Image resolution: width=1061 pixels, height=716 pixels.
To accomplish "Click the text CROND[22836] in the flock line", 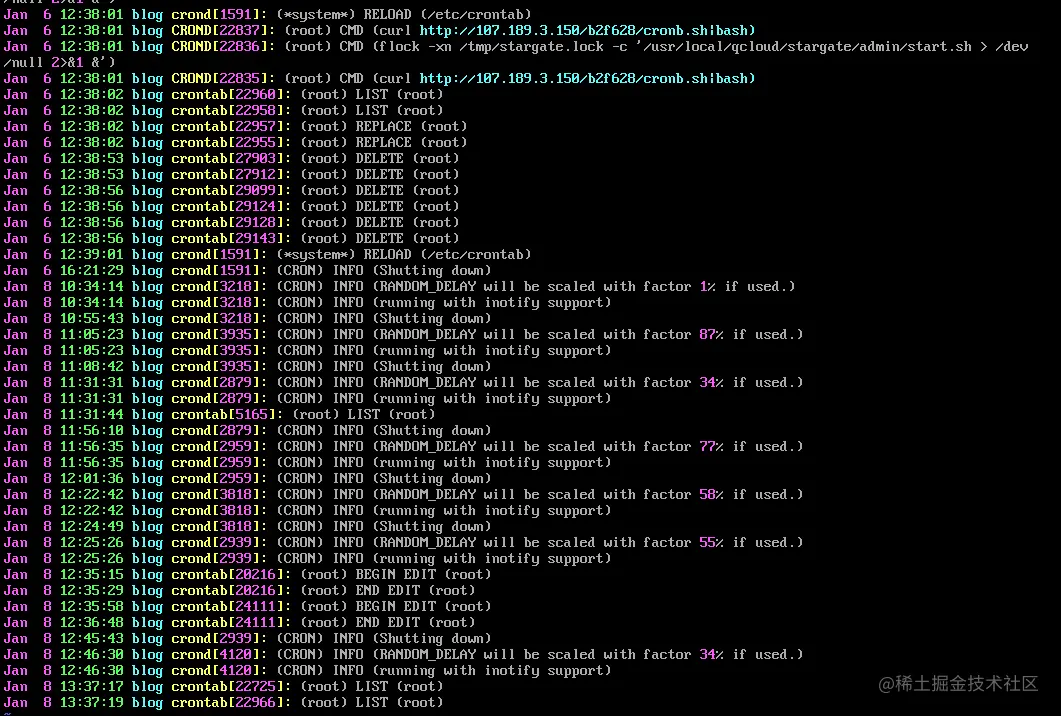I will [x=223, y=47].
